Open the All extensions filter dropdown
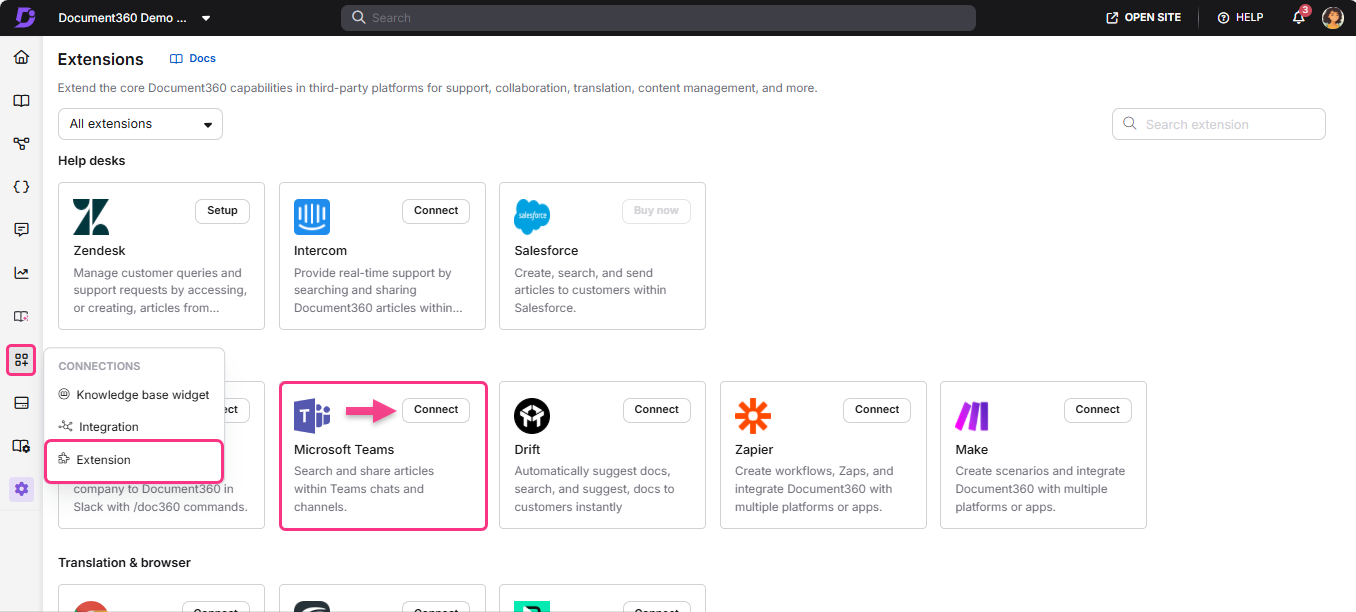The width and height of the screenshot is (1356, 612). [x=139, y=123]
